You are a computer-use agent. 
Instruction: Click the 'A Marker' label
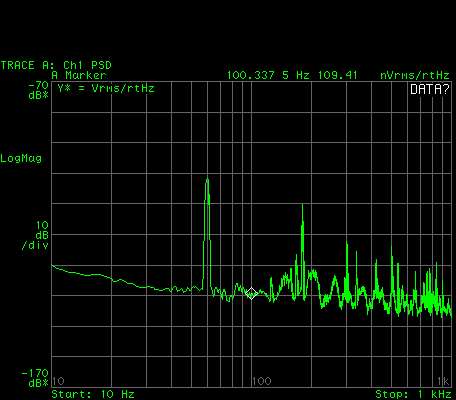tap(79, 75)
